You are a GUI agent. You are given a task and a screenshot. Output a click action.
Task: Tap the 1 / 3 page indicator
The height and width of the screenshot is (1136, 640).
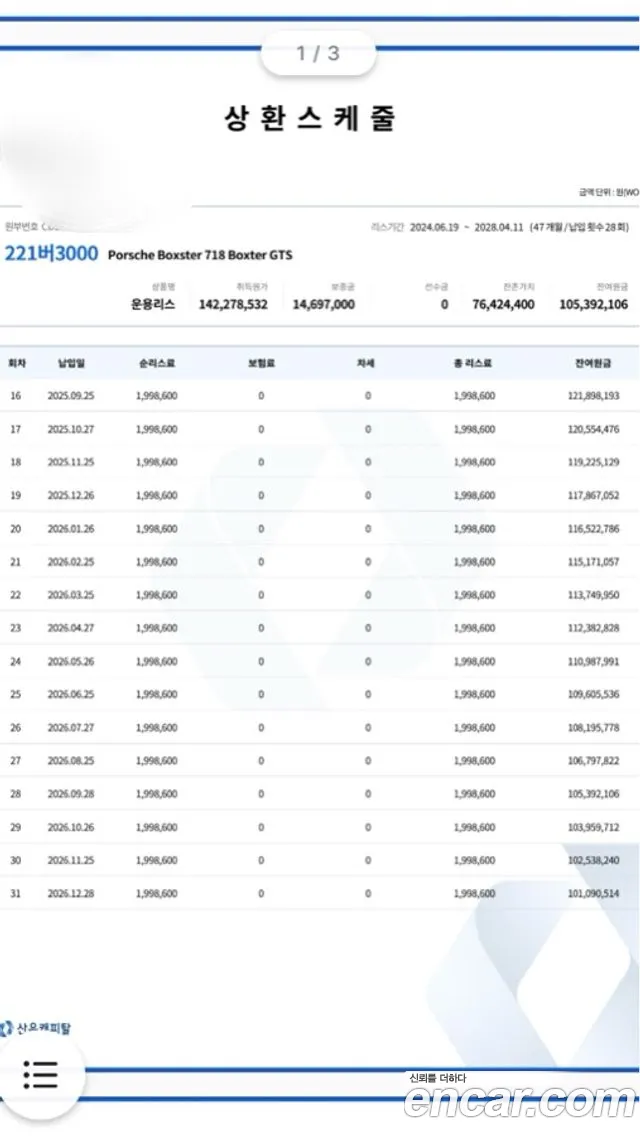318,54
